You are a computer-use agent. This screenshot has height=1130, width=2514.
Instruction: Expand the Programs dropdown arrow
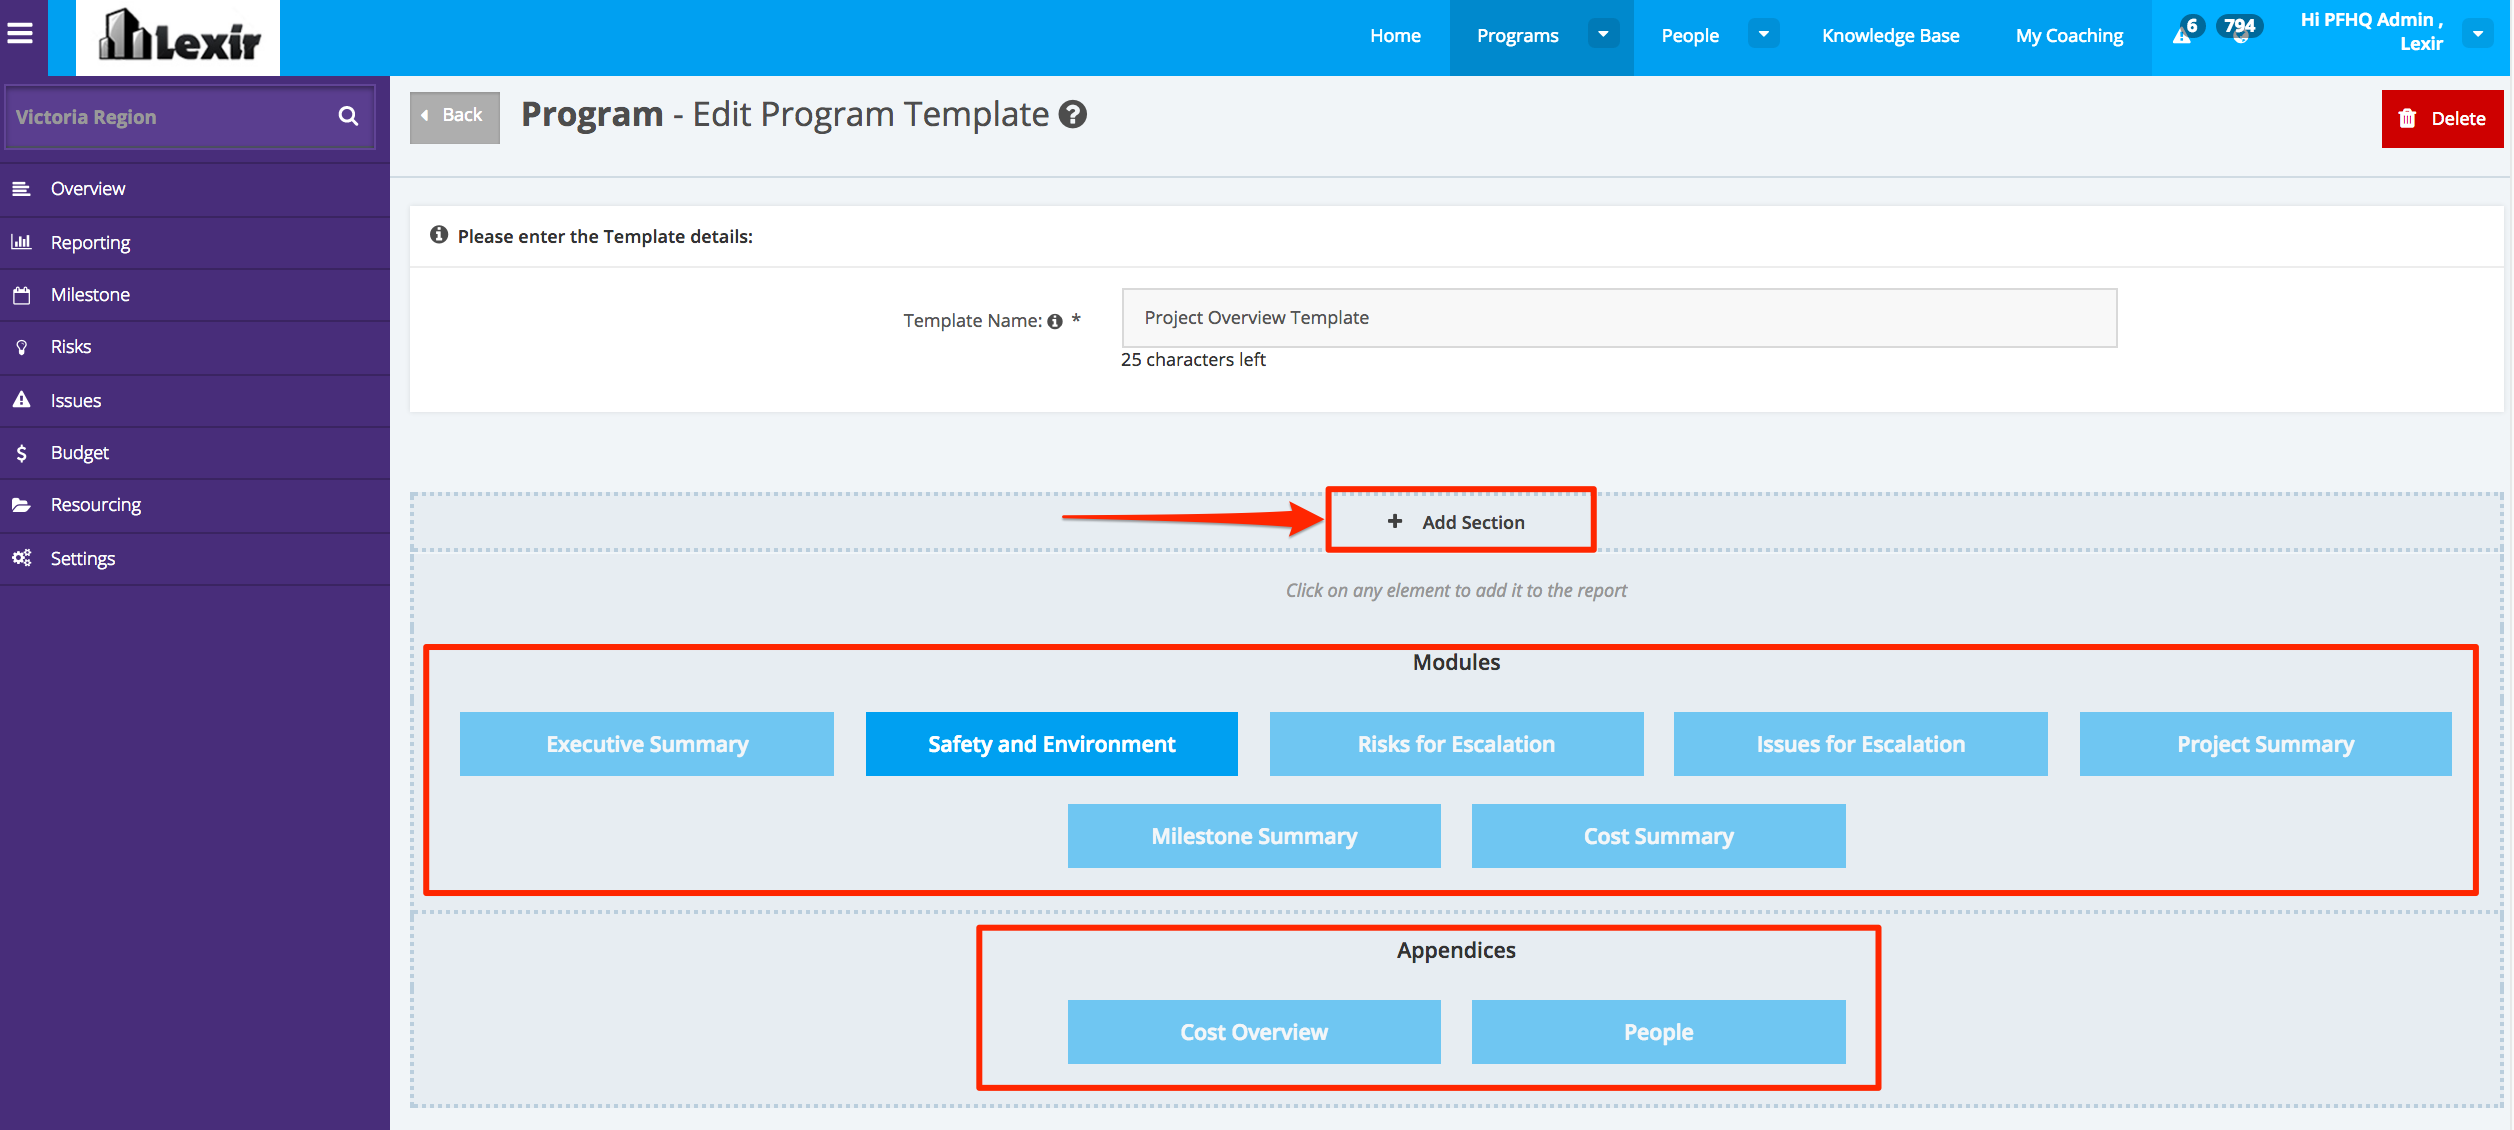(1603, 35)
